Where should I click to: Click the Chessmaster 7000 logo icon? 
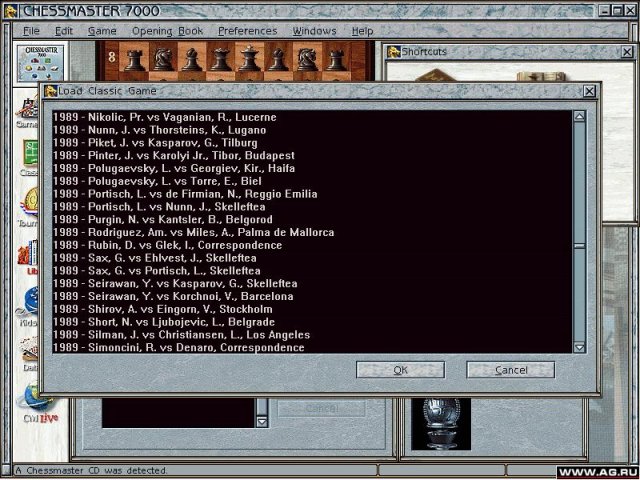click(x=40, y=63)
